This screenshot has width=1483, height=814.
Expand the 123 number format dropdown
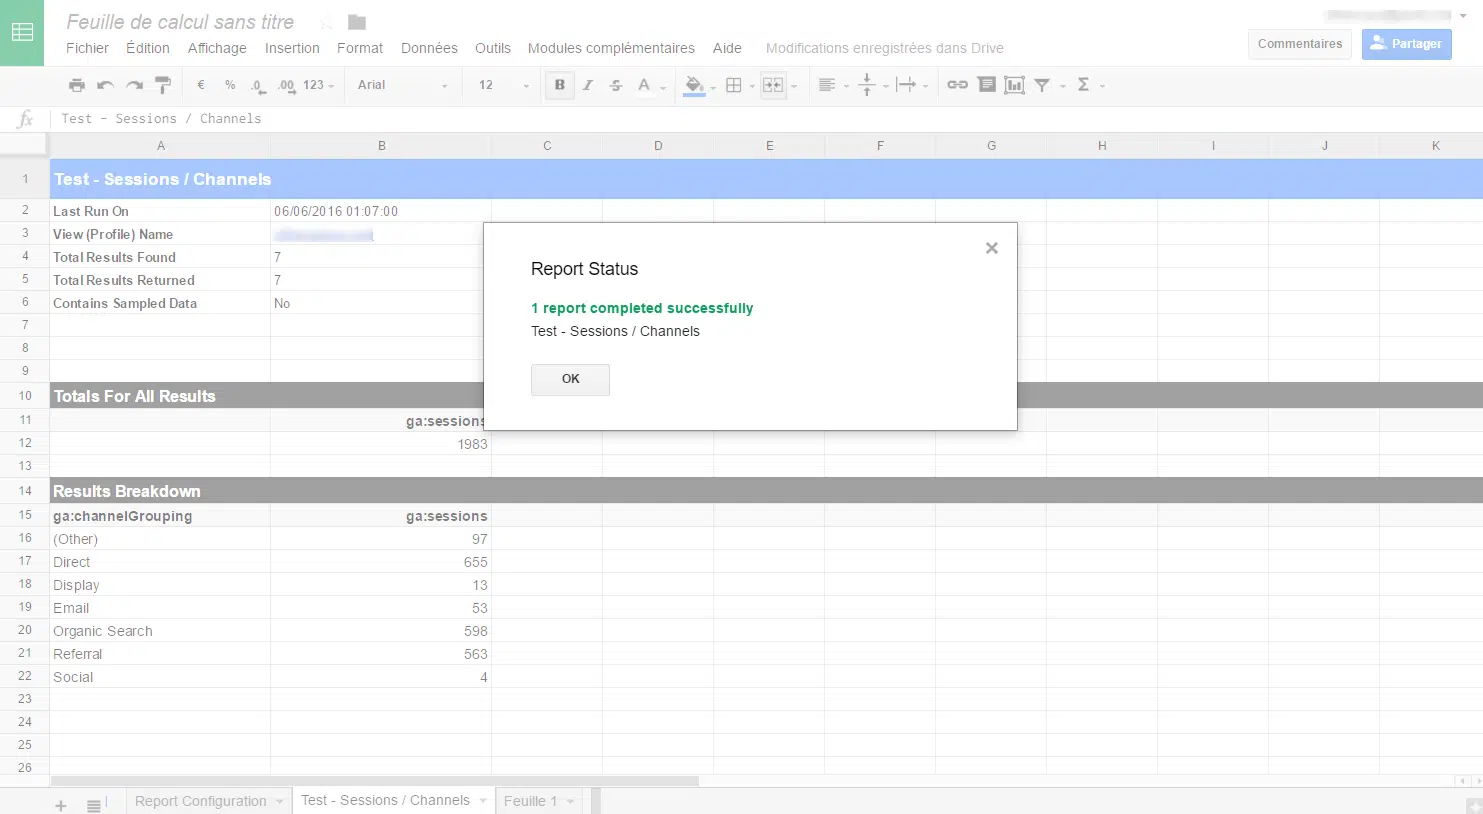coord(318,85)
